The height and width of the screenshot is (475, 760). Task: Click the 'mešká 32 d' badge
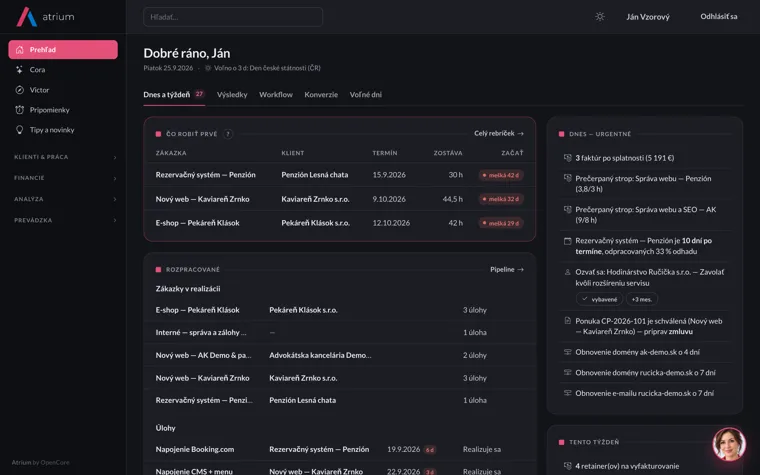(501, 199)
